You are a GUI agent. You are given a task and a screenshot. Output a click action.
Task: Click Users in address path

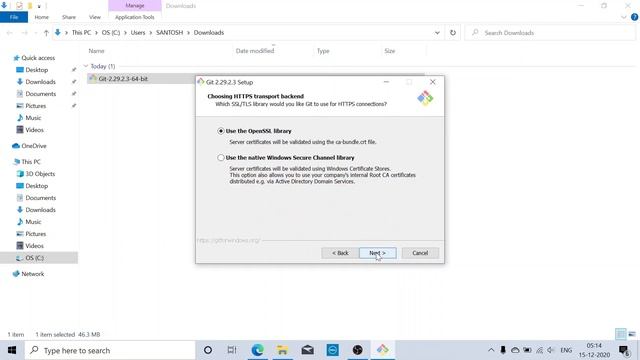coord(138,33)
